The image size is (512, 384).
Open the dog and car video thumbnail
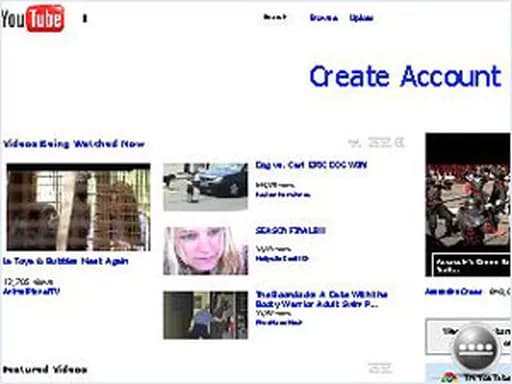205,186
